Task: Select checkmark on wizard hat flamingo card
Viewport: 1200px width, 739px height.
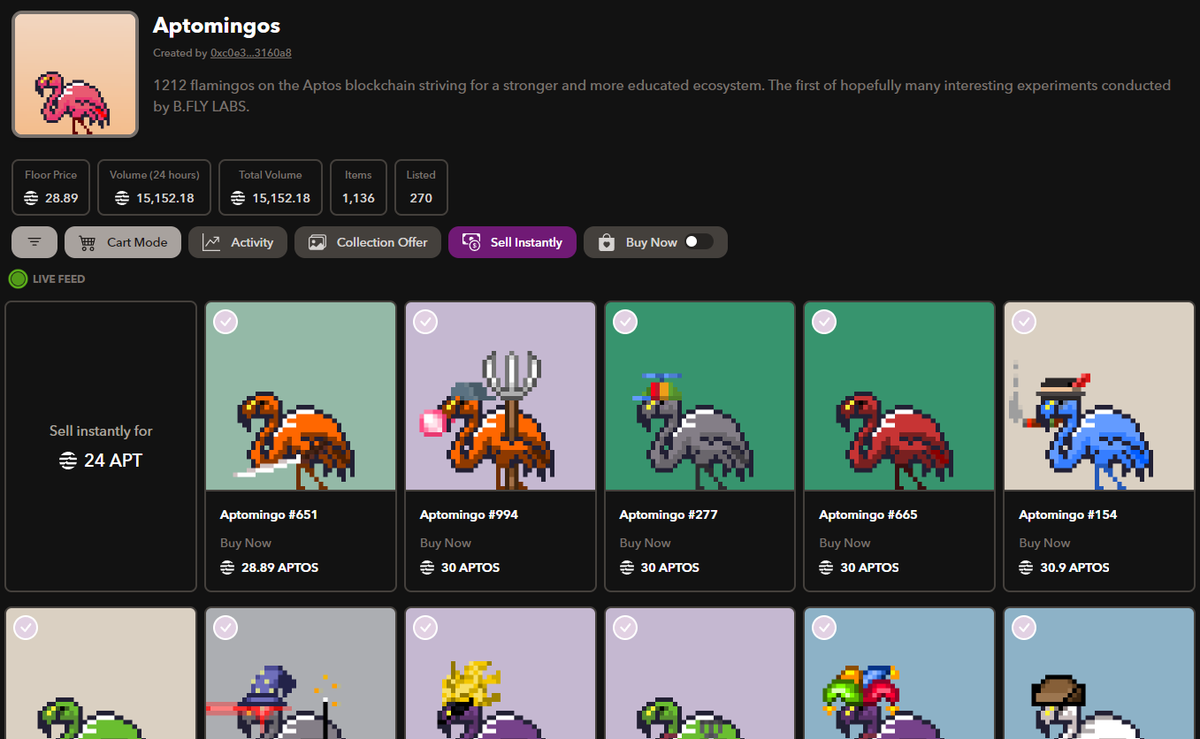Action: pyautogui.click(x=226, y=627)
